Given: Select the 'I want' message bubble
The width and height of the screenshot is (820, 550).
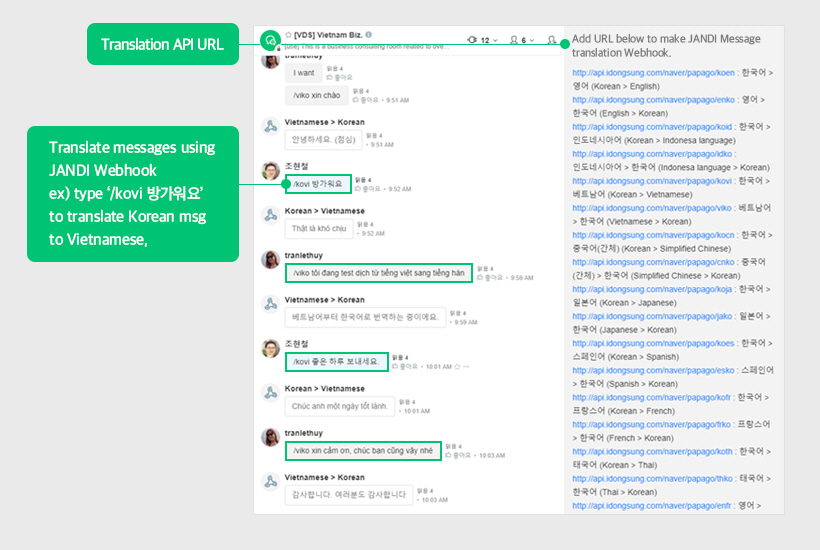Looking at the screenshot, I should point(303,73).
